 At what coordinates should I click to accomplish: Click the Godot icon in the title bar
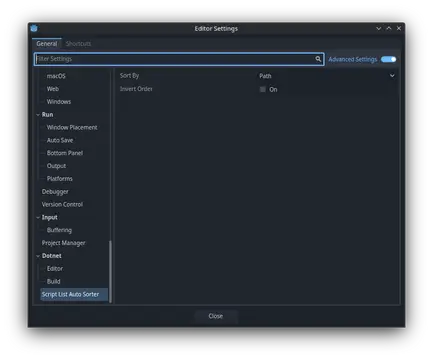(34, 28)
